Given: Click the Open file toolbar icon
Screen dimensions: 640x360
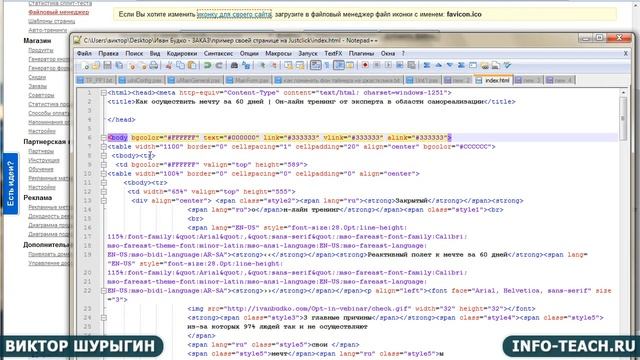Looking at the screenshot, I should pyautogui.click(x=96, y=65).
